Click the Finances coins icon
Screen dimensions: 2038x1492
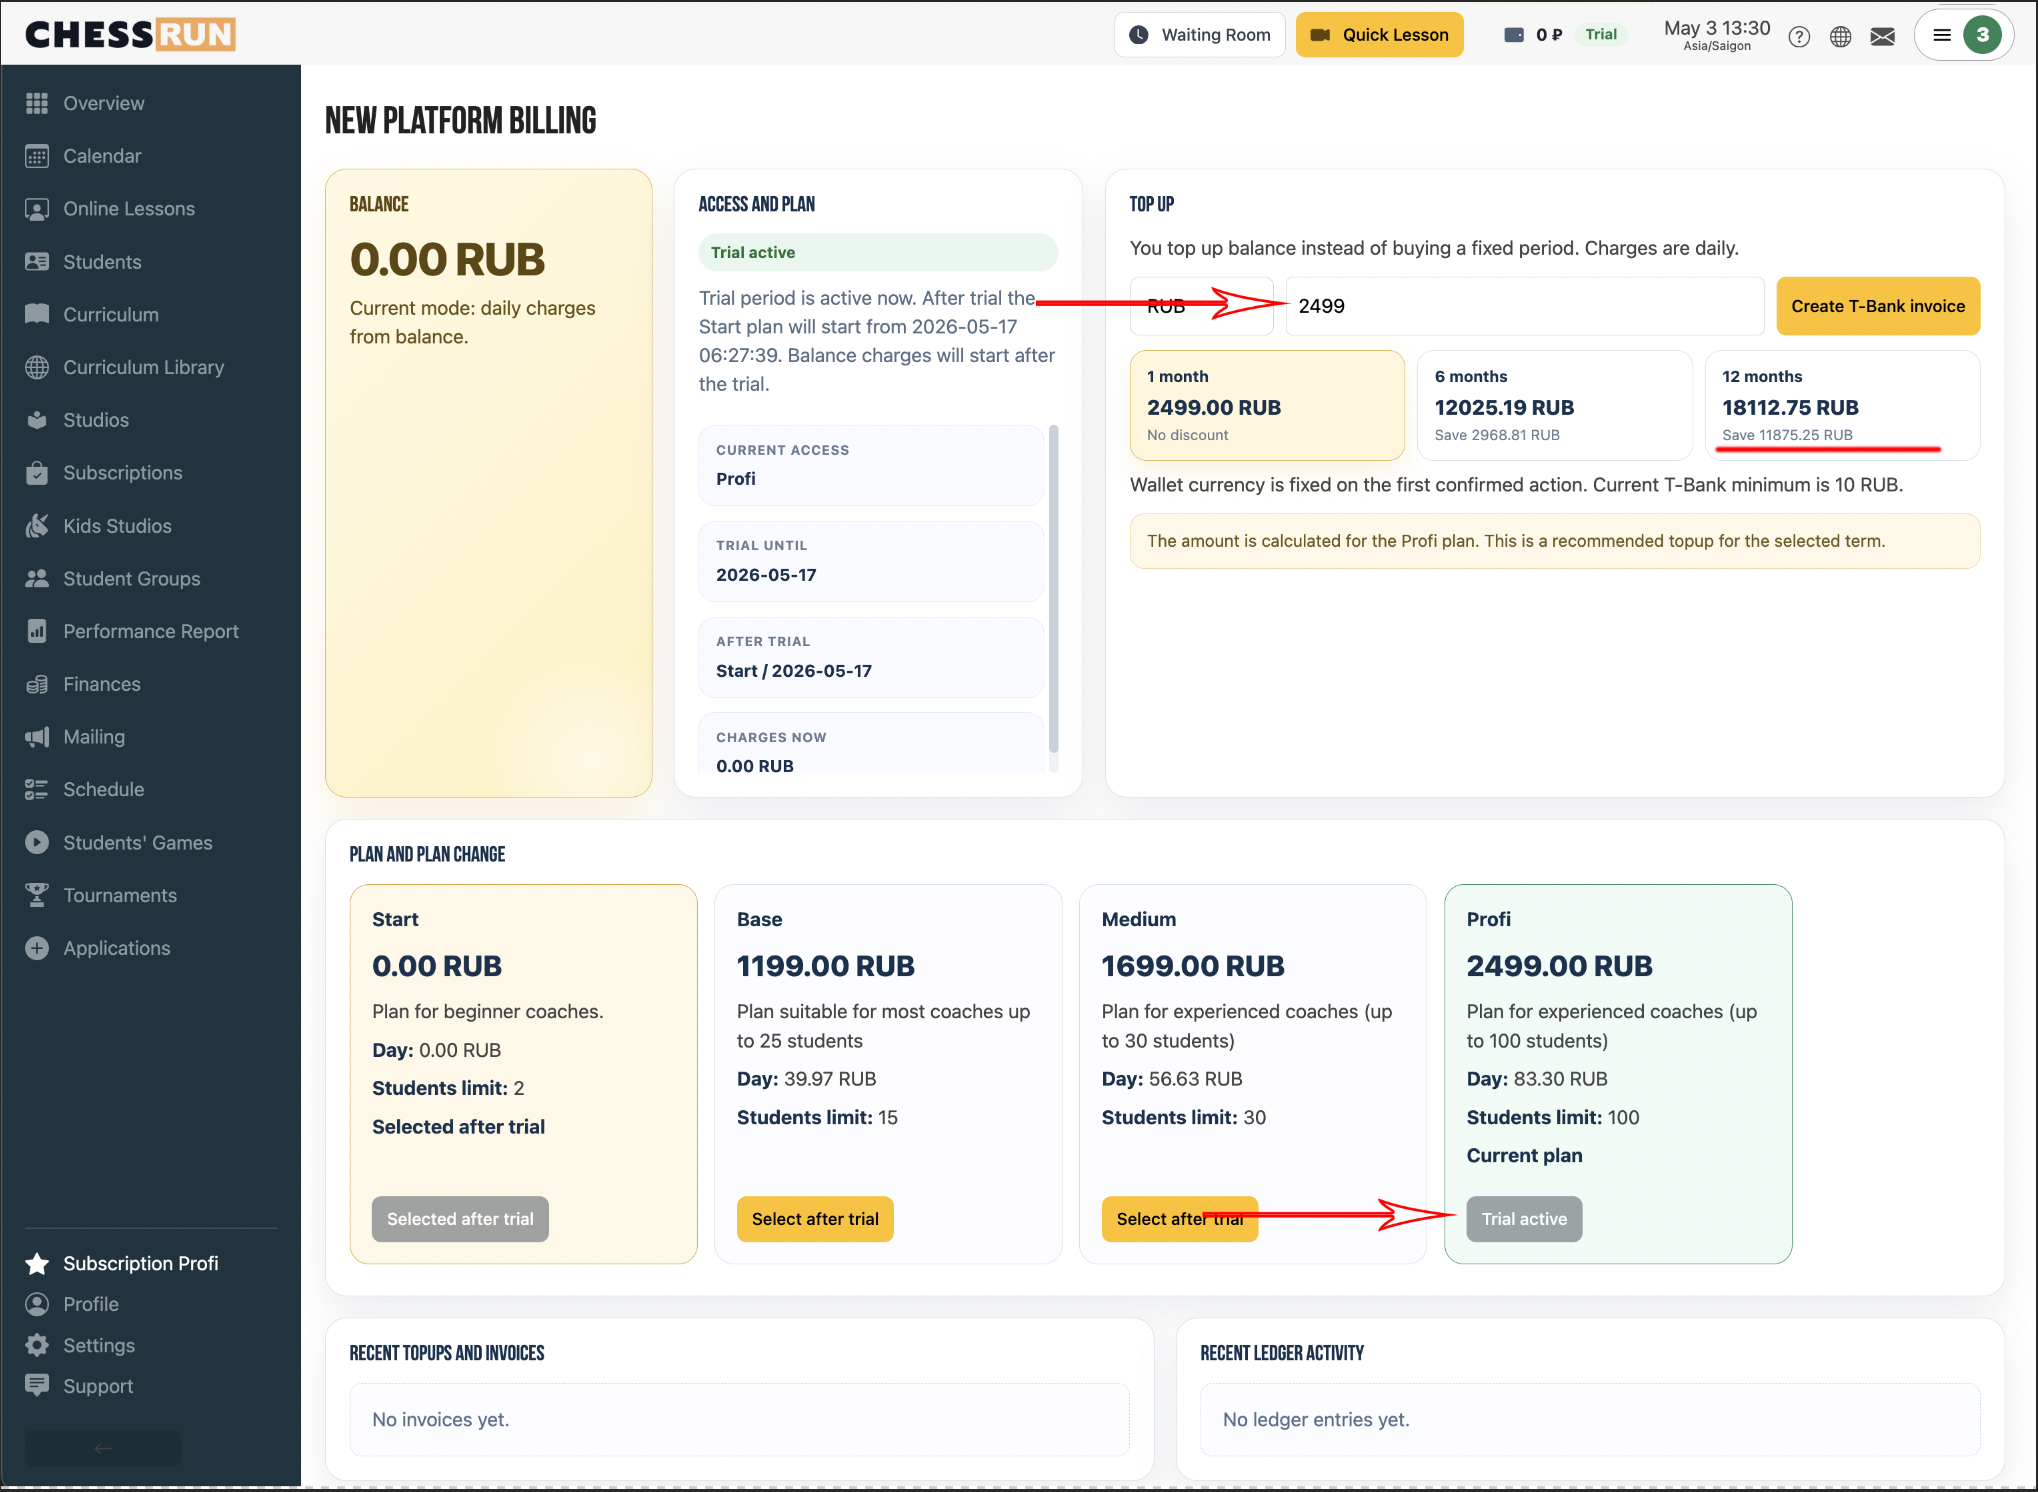pyautogui.click(x=37, y=684)
